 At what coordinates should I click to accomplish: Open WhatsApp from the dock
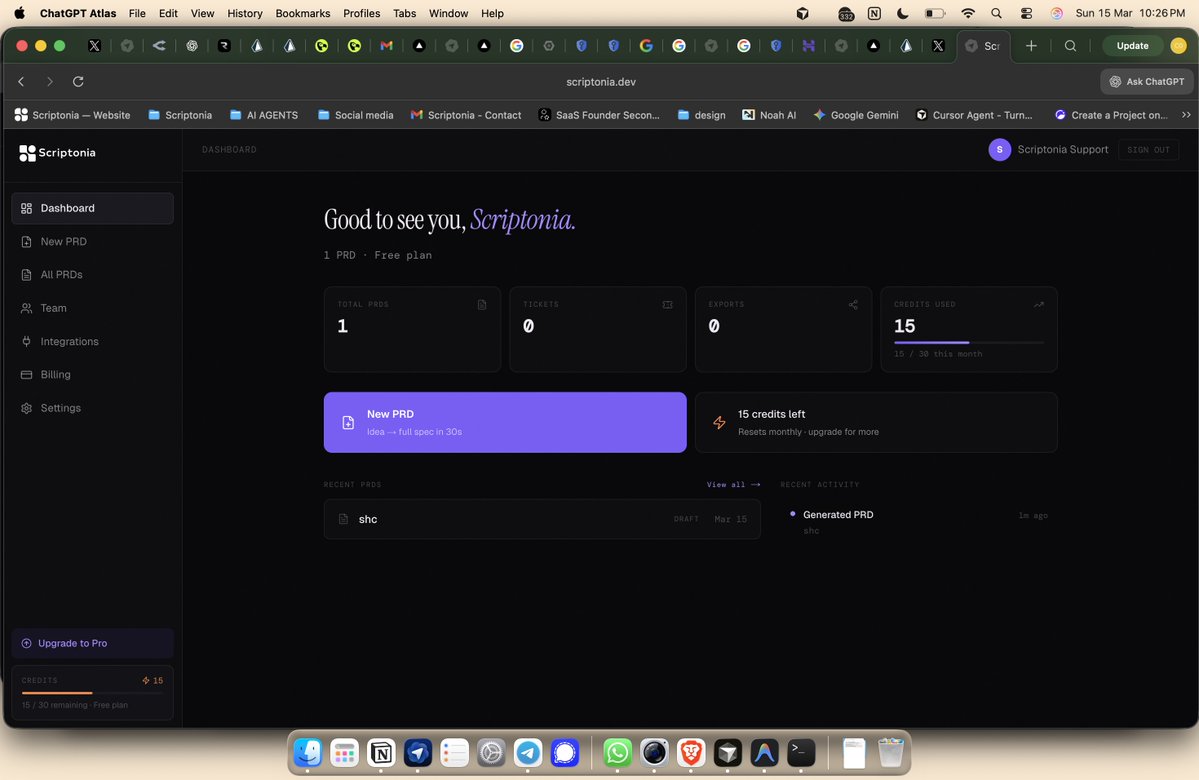pos(617,753)
